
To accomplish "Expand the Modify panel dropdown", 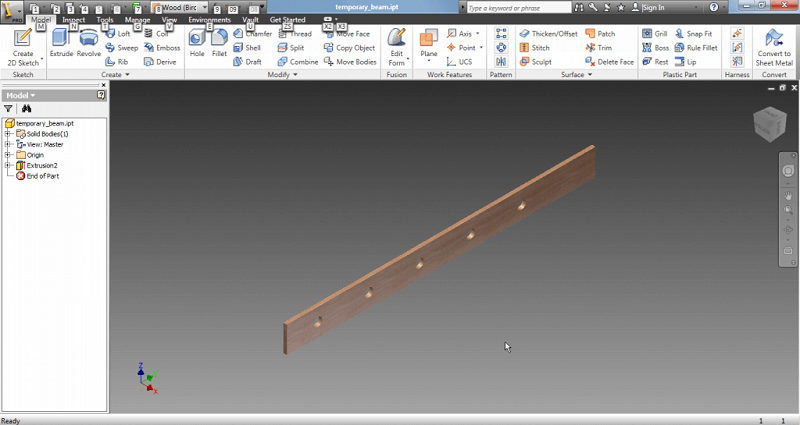I will pyautogui.click(x=282, y=74).
